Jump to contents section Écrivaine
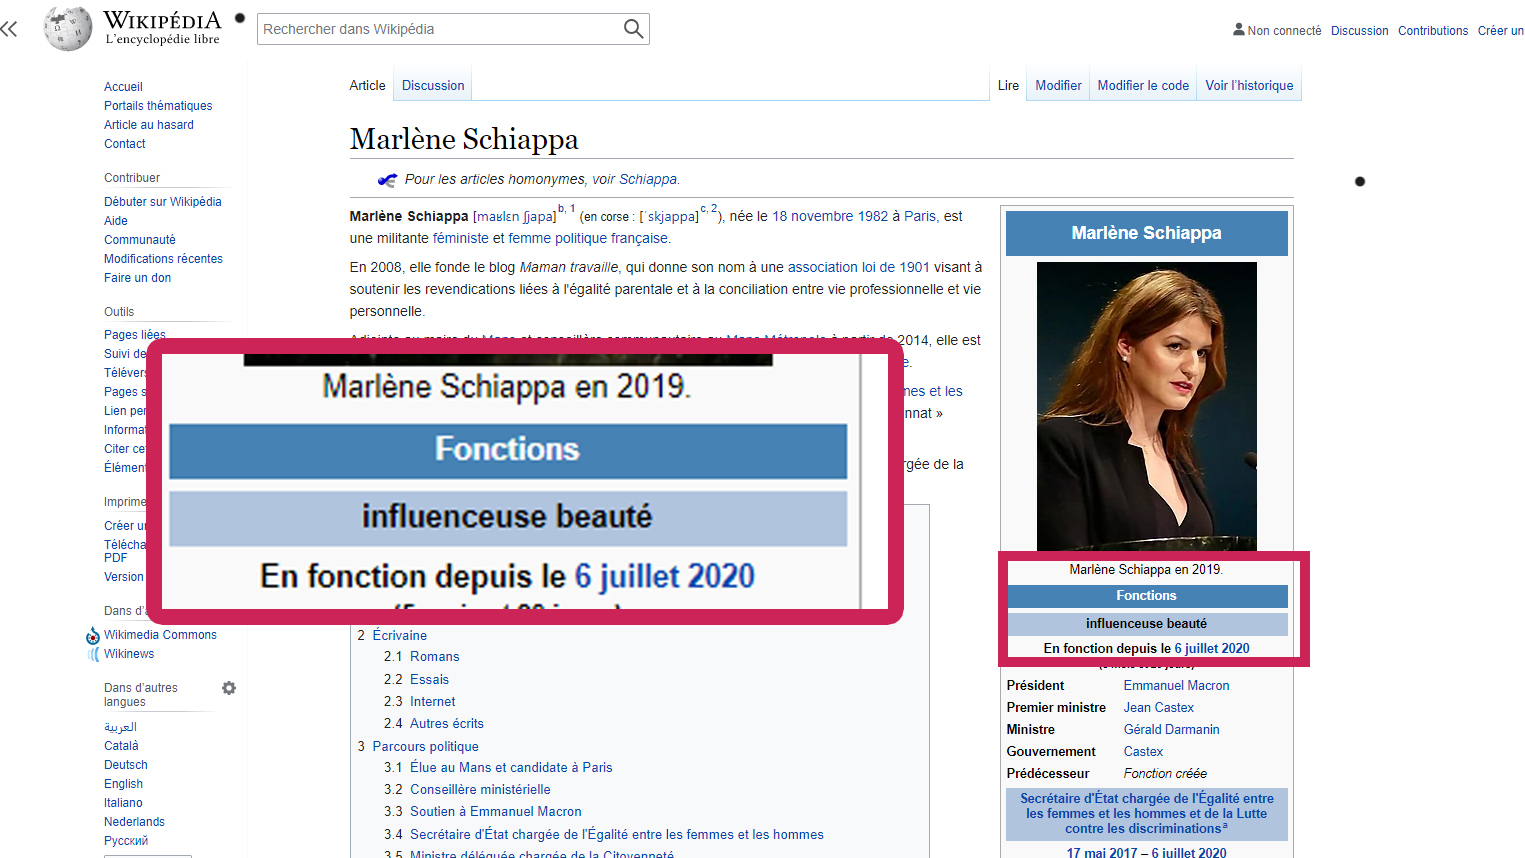 click(399, 636)
